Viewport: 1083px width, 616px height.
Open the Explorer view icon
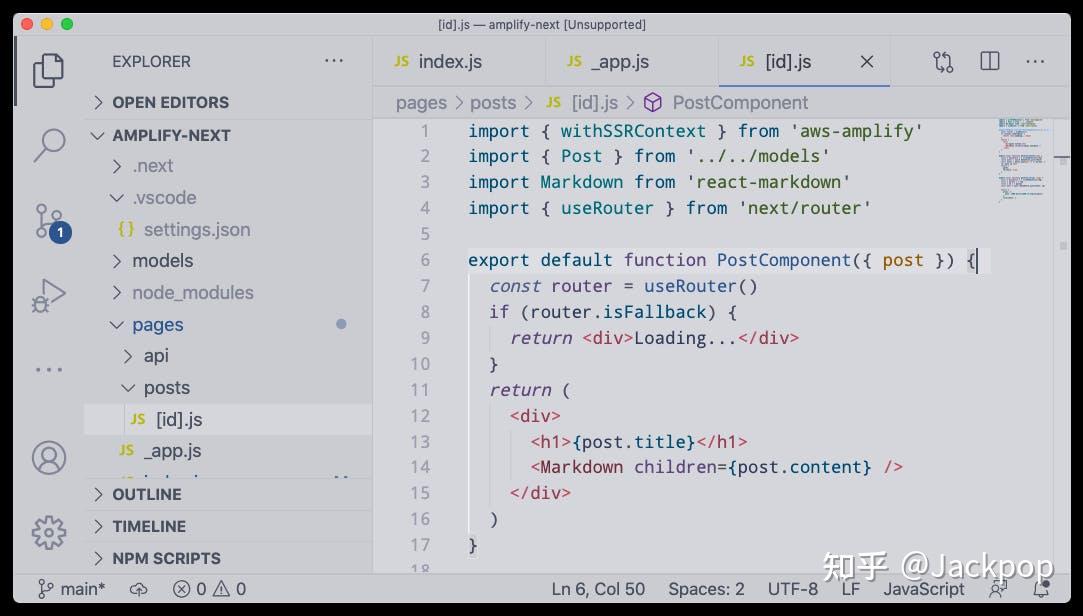48,70
